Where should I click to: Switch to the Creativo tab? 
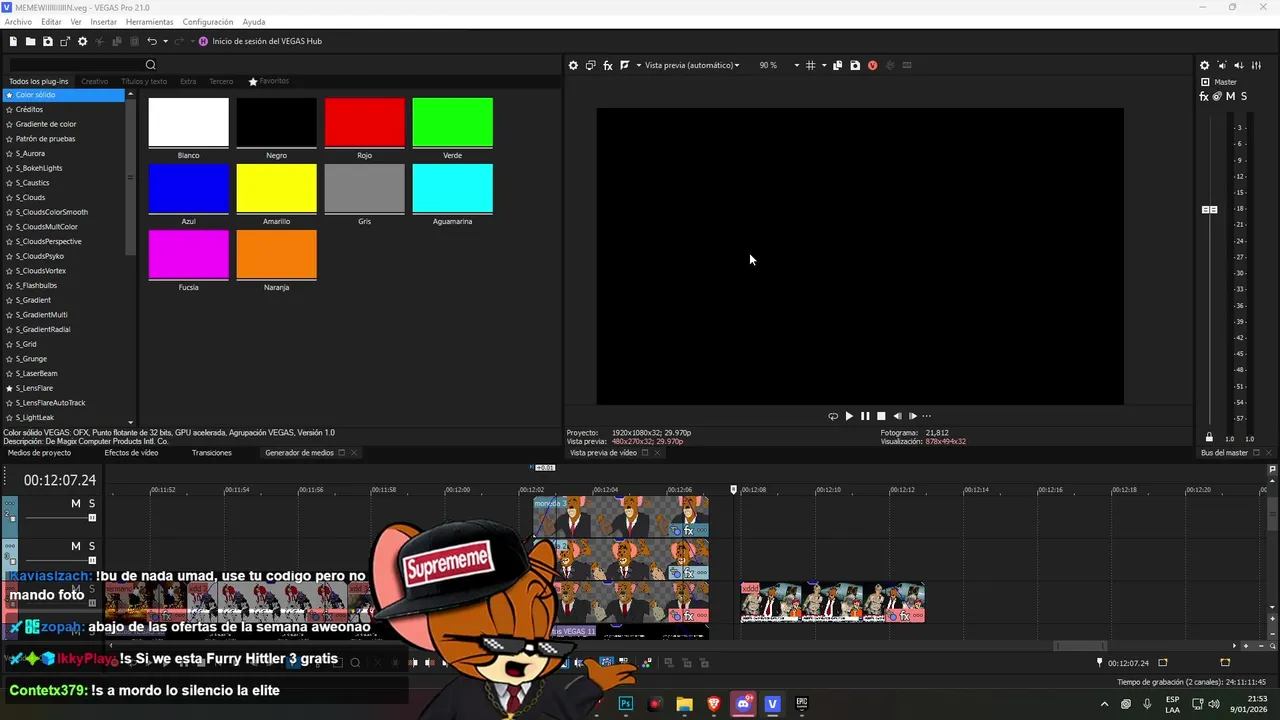coord(95,81)
